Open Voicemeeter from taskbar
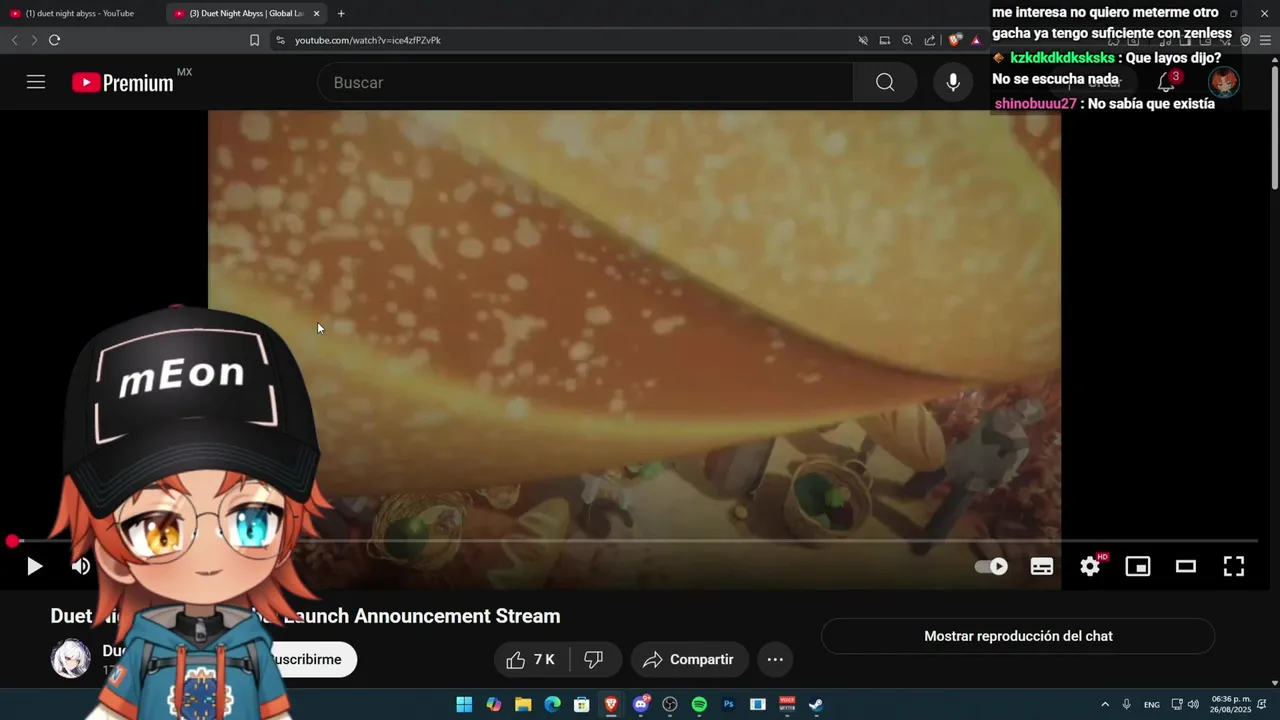 [x=787, y=704]
